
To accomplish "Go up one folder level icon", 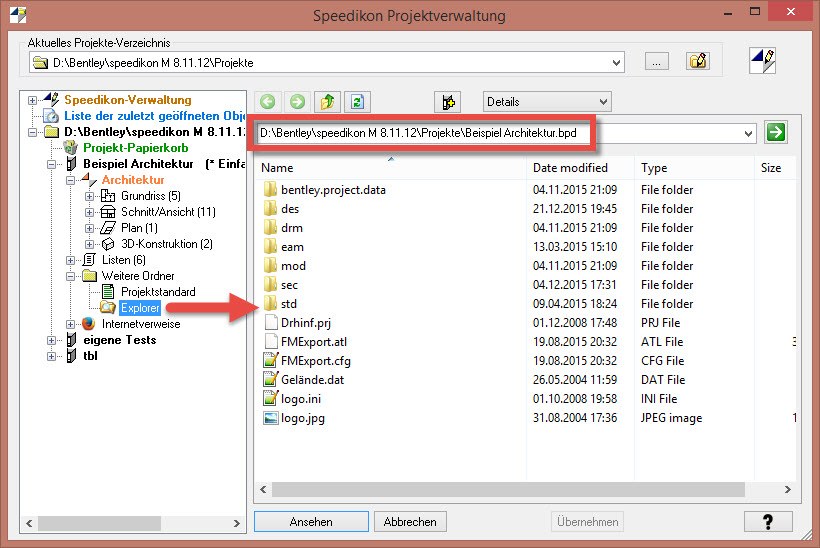I will (x=327, y=101).
